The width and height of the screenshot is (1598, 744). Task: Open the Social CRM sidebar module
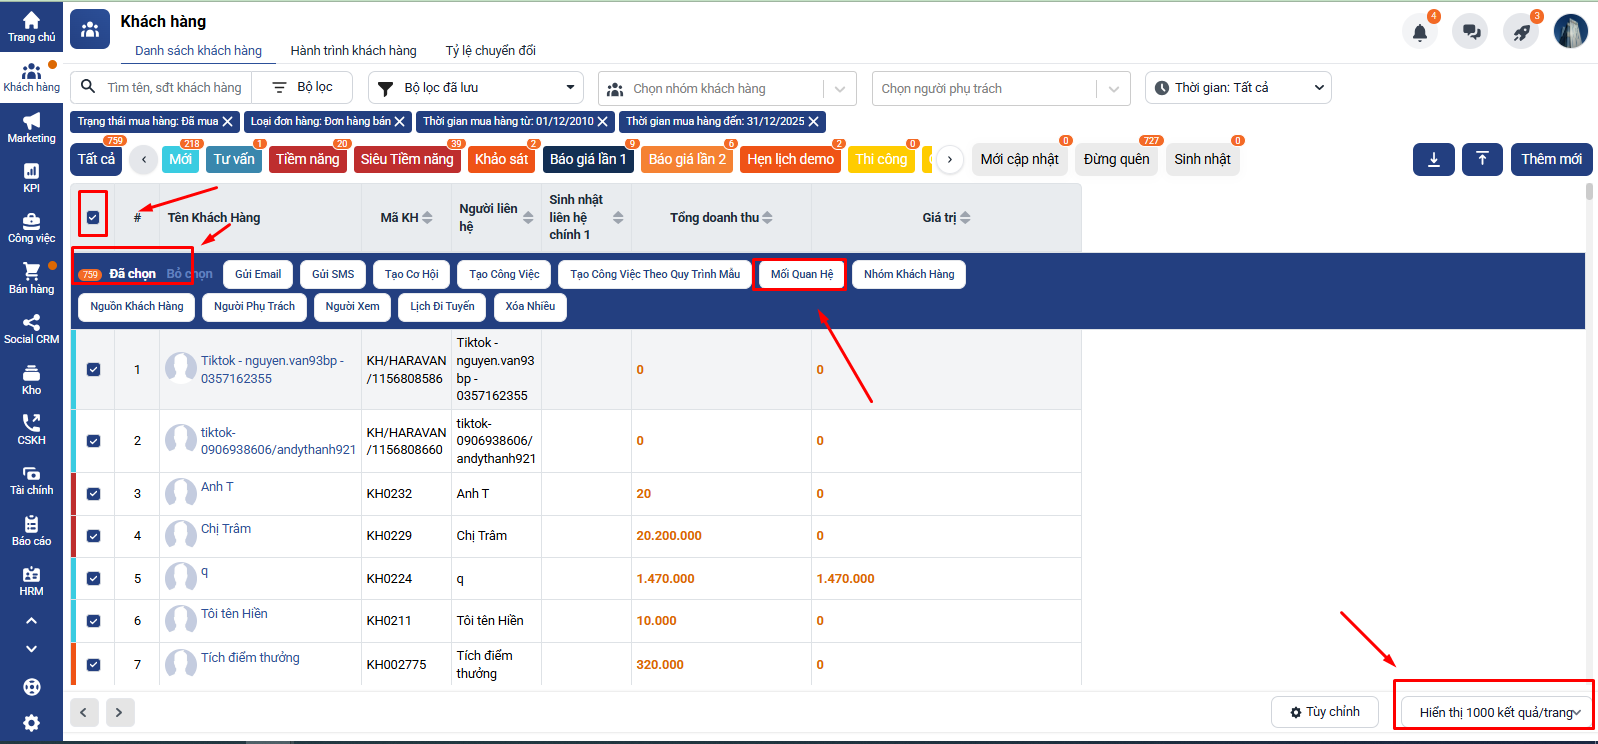click(x=31, y=329)
